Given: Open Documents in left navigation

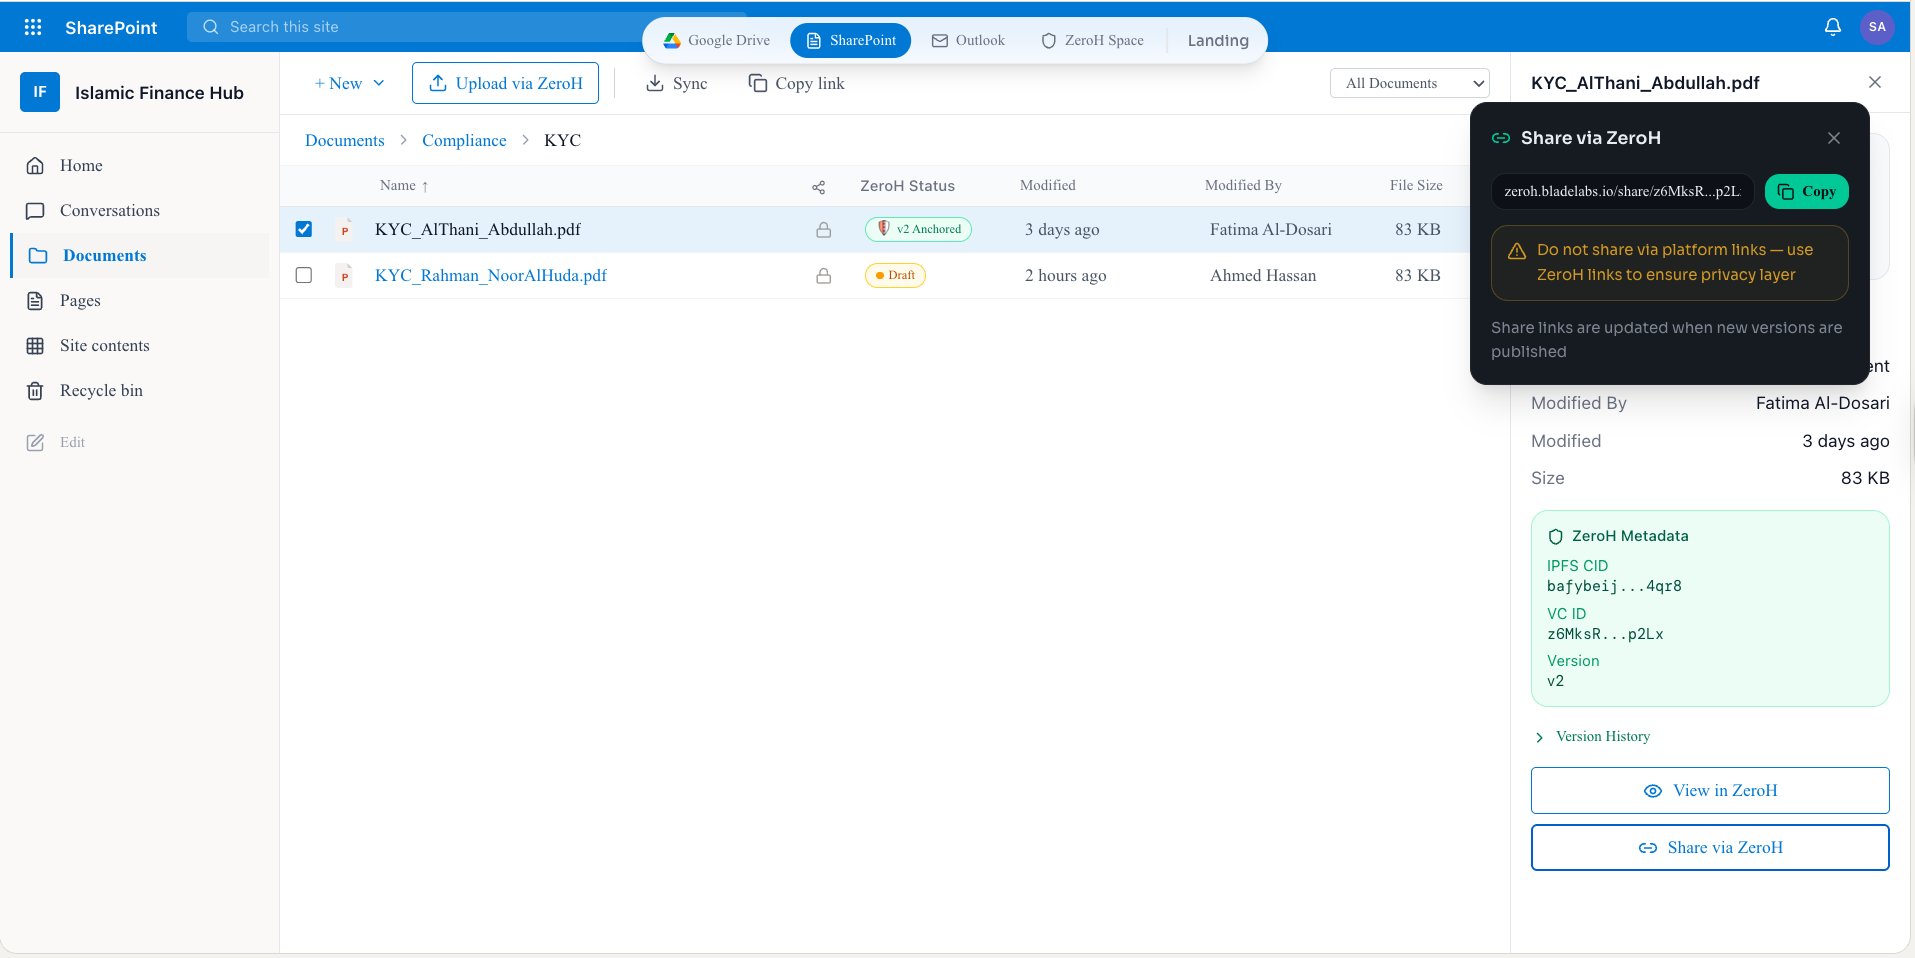Looking at the screenshot, I should click(x=140, y=256).
